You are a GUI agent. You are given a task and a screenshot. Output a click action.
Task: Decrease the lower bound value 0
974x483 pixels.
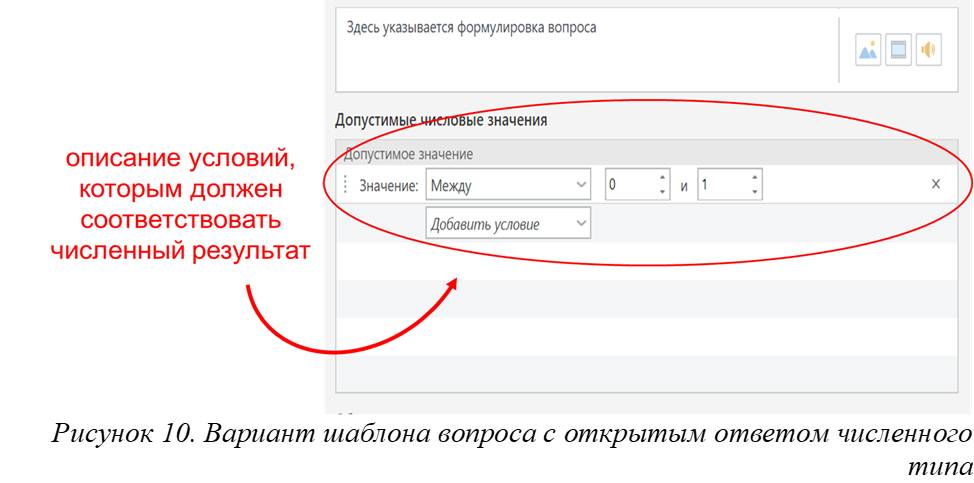tap(661, 191)
